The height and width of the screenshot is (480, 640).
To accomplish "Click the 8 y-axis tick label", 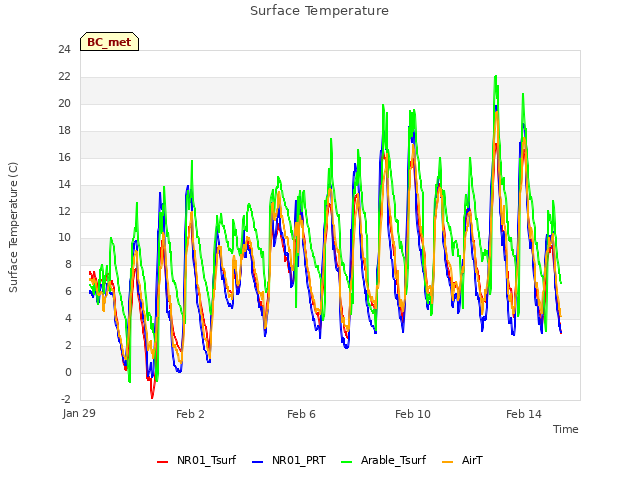I will click(68, 264).
